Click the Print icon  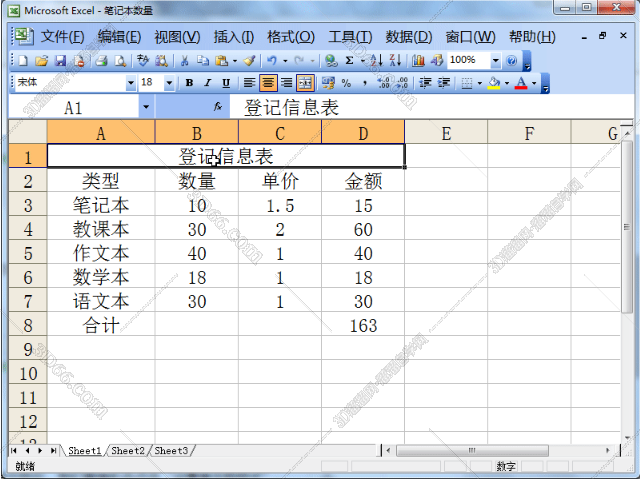(100, 61)
